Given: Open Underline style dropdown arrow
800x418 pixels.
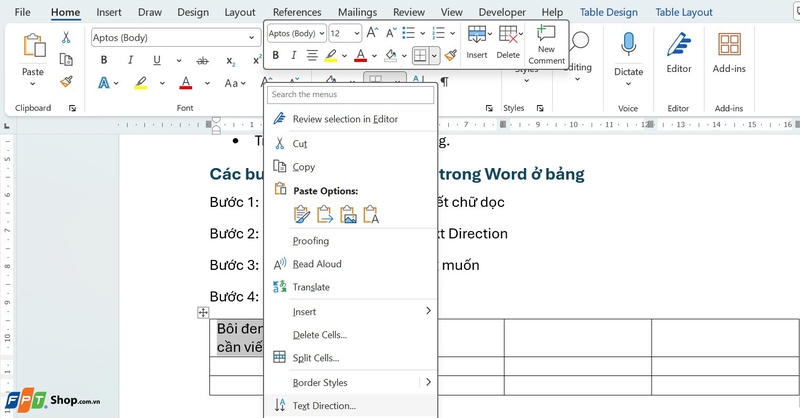Looking at the screenshot, I should pos(179,61).
